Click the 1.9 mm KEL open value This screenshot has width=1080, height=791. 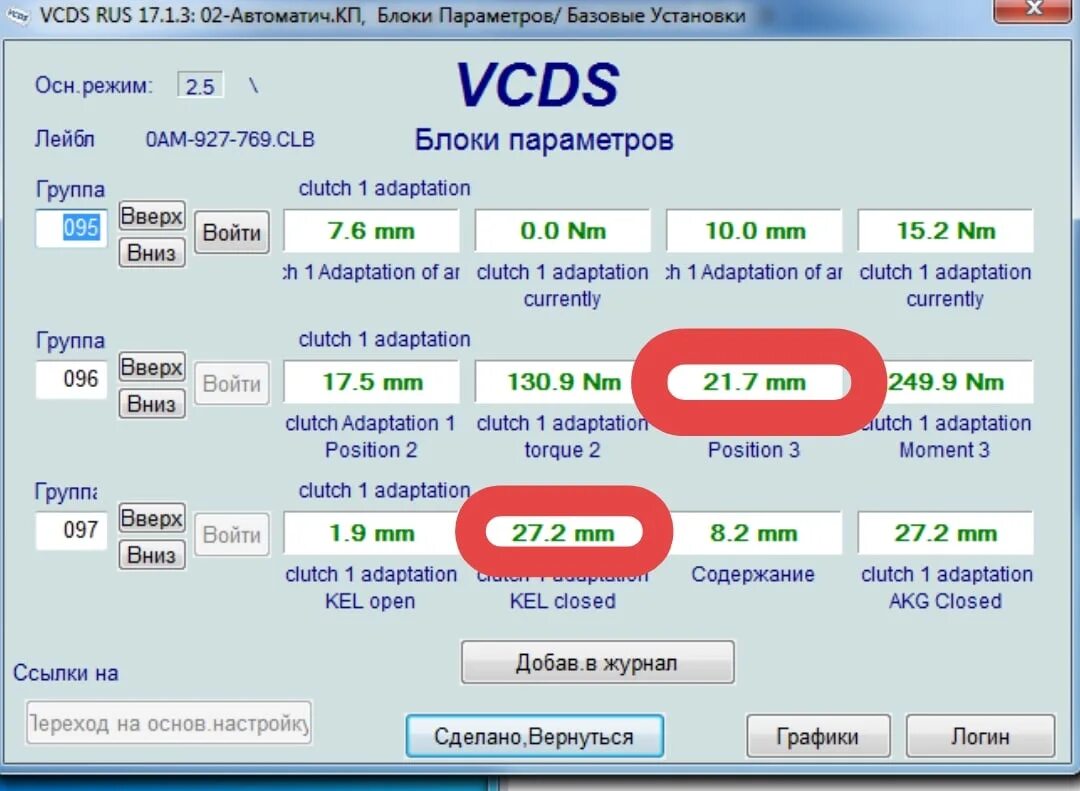[x=371, y=533]
